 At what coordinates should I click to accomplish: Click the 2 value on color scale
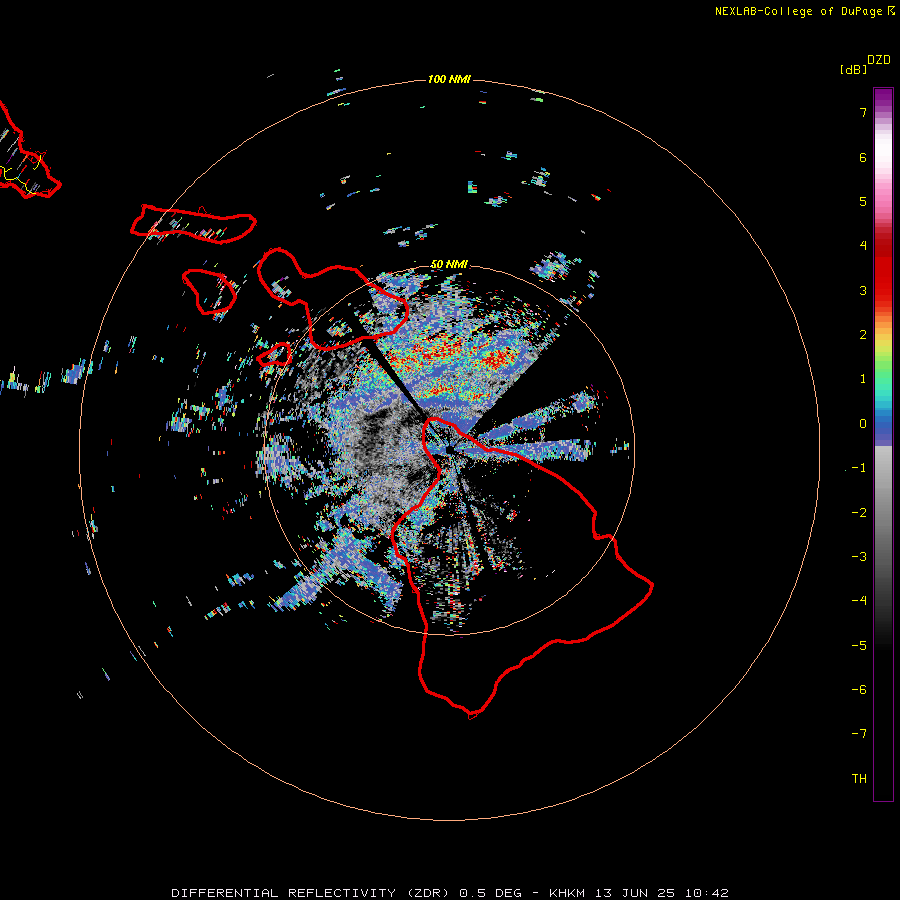click(x=863, y=335)
